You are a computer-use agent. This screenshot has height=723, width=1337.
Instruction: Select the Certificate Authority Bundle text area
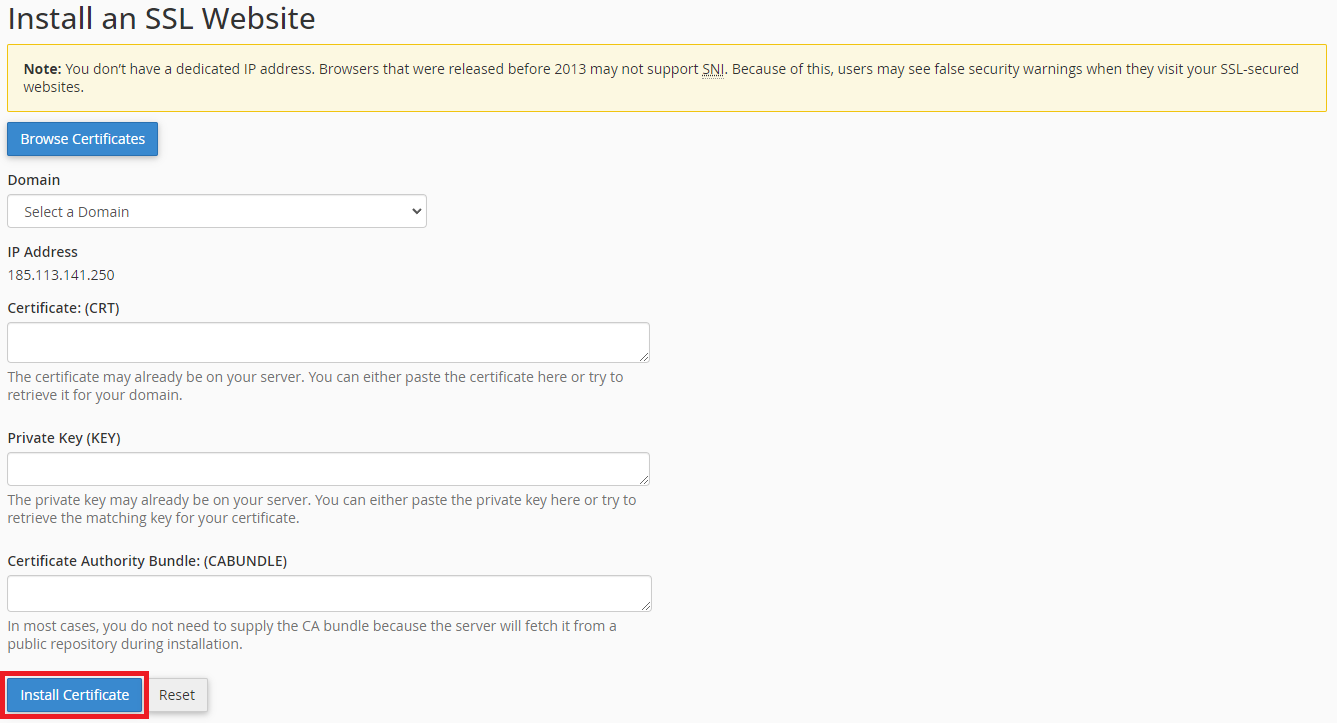tap(329, 593)
